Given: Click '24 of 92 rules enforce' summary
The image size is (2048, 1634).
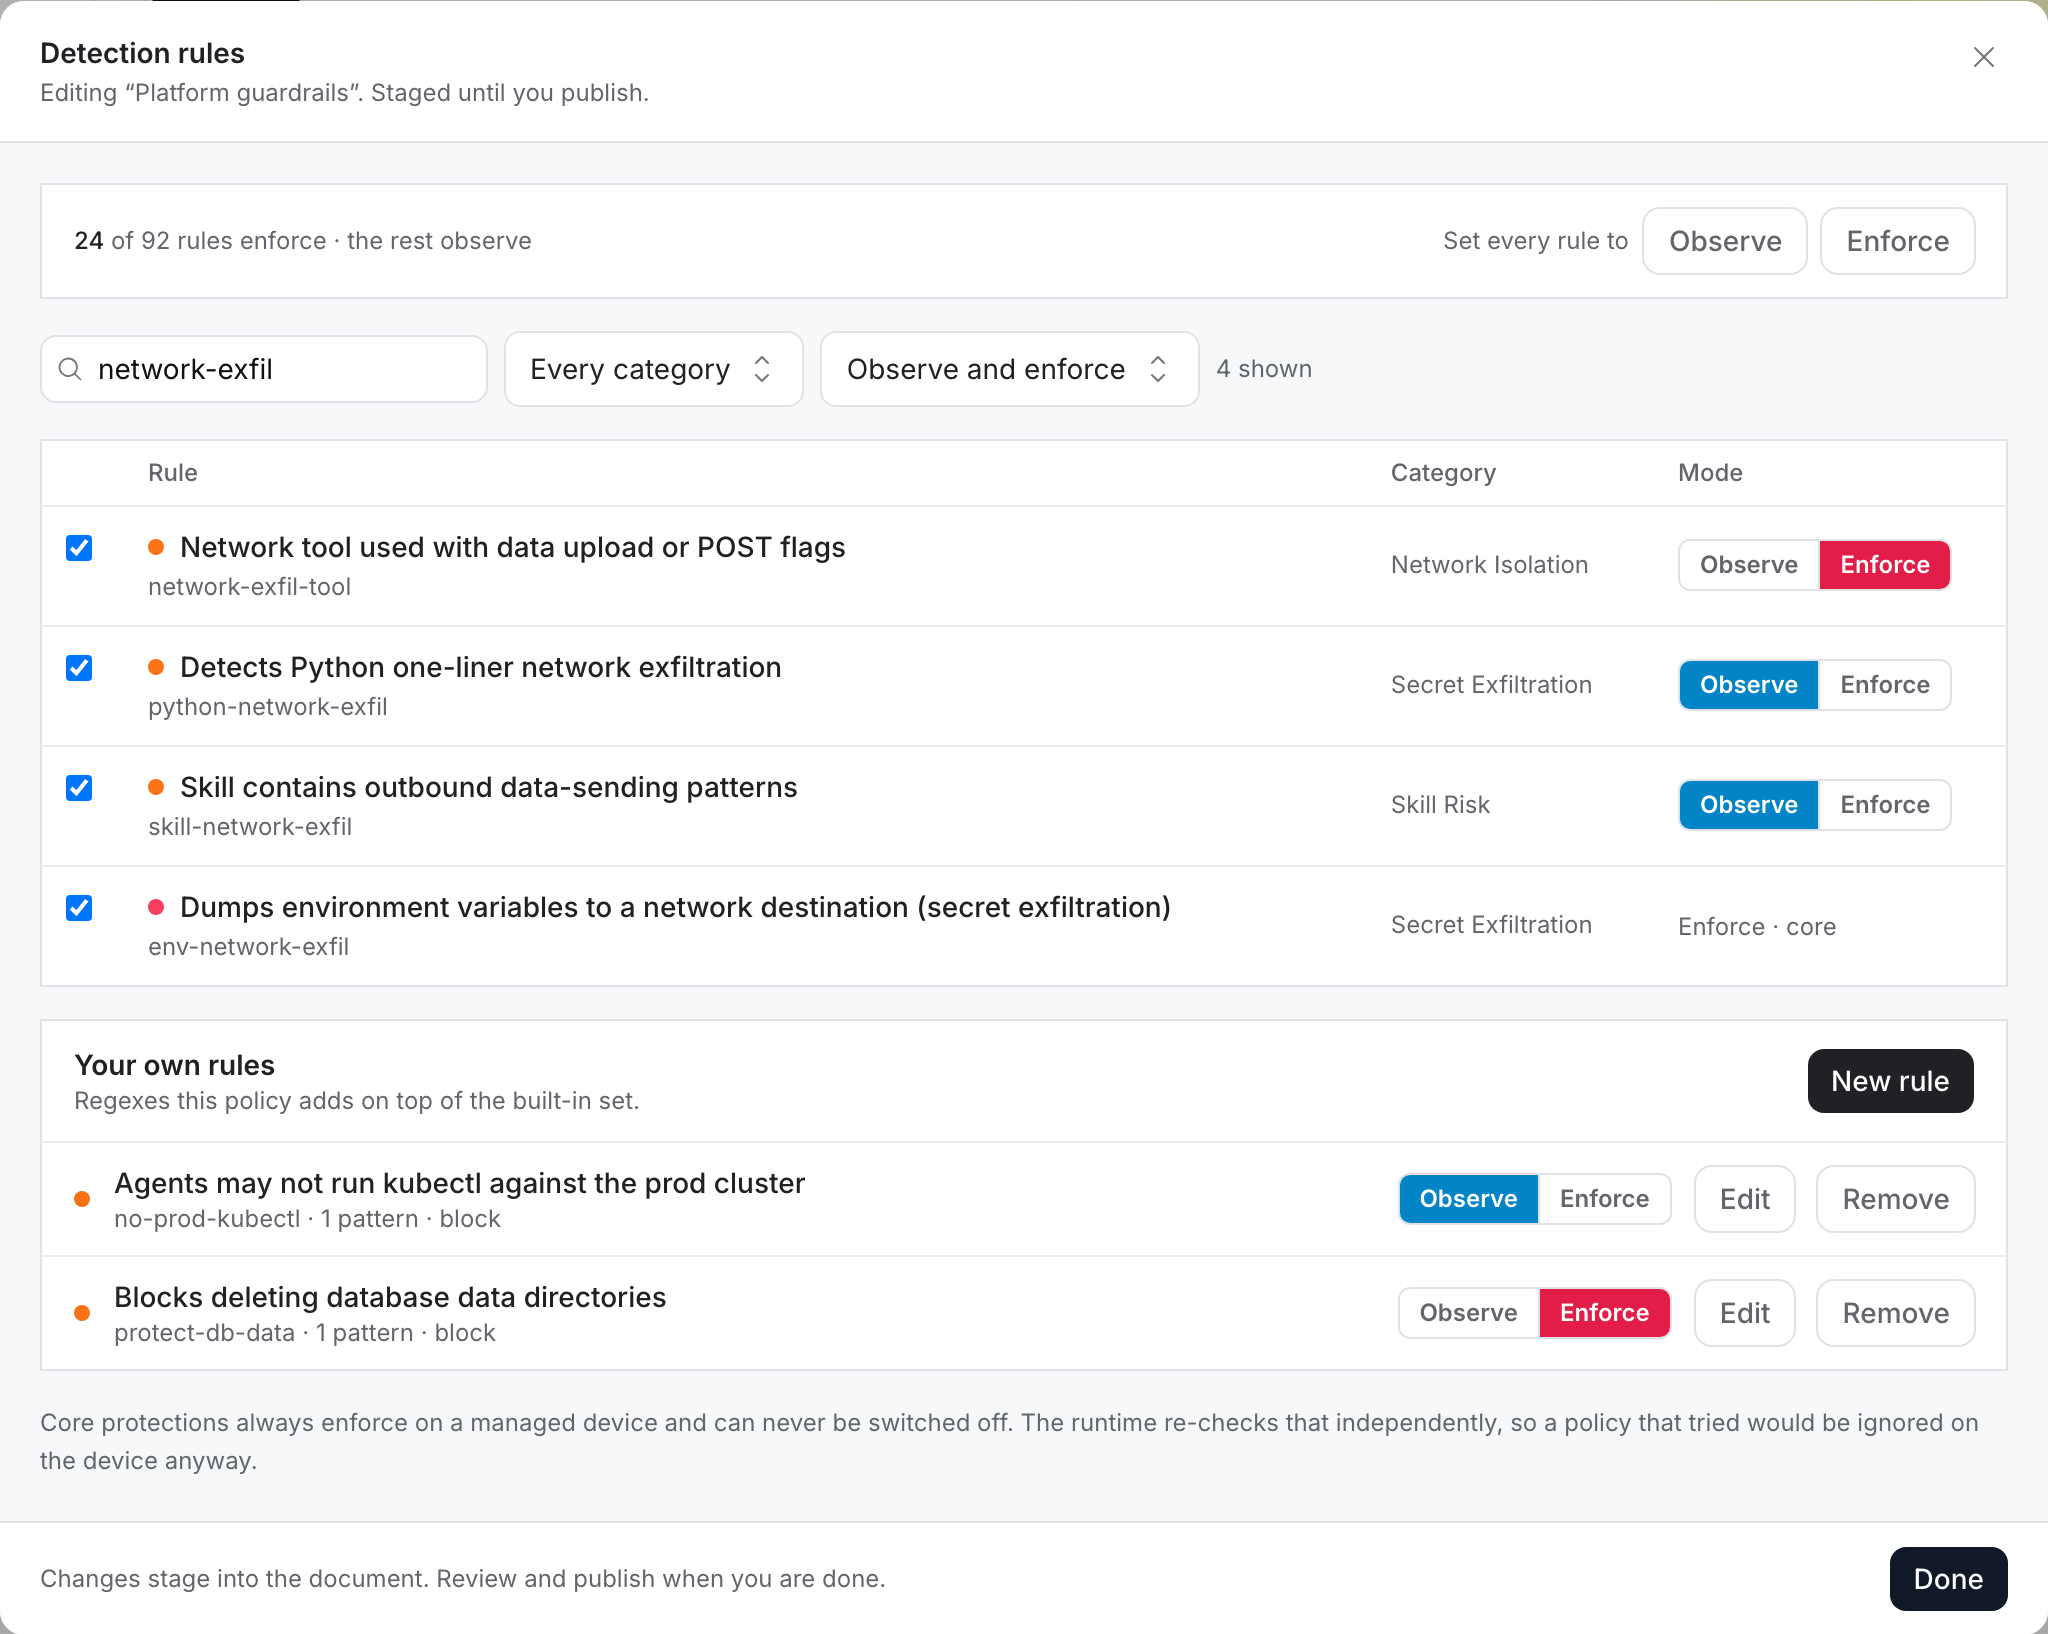Looking at the screenshot, I should pyautogui.click(x=303, y=241).
